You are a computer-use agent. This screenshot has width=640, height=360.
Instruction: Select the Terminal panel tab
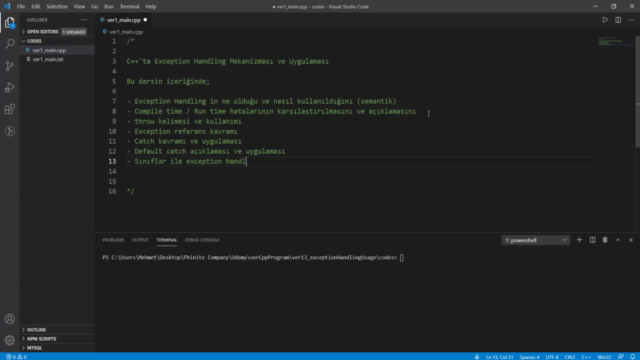(167, 240)
